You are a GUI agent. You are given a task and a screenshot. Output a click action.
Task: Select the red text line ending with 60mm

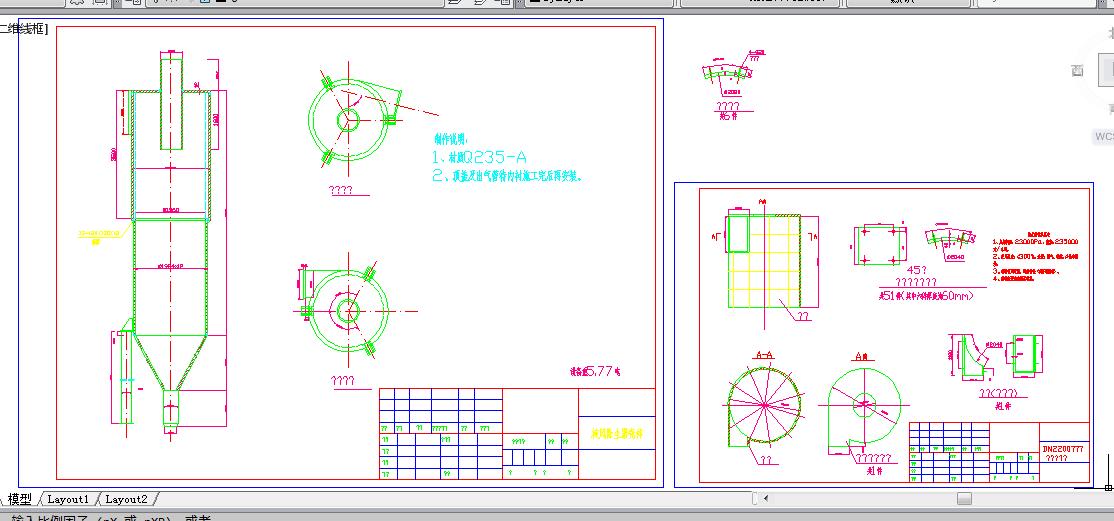pyautogui.click(x=926, y=296)
